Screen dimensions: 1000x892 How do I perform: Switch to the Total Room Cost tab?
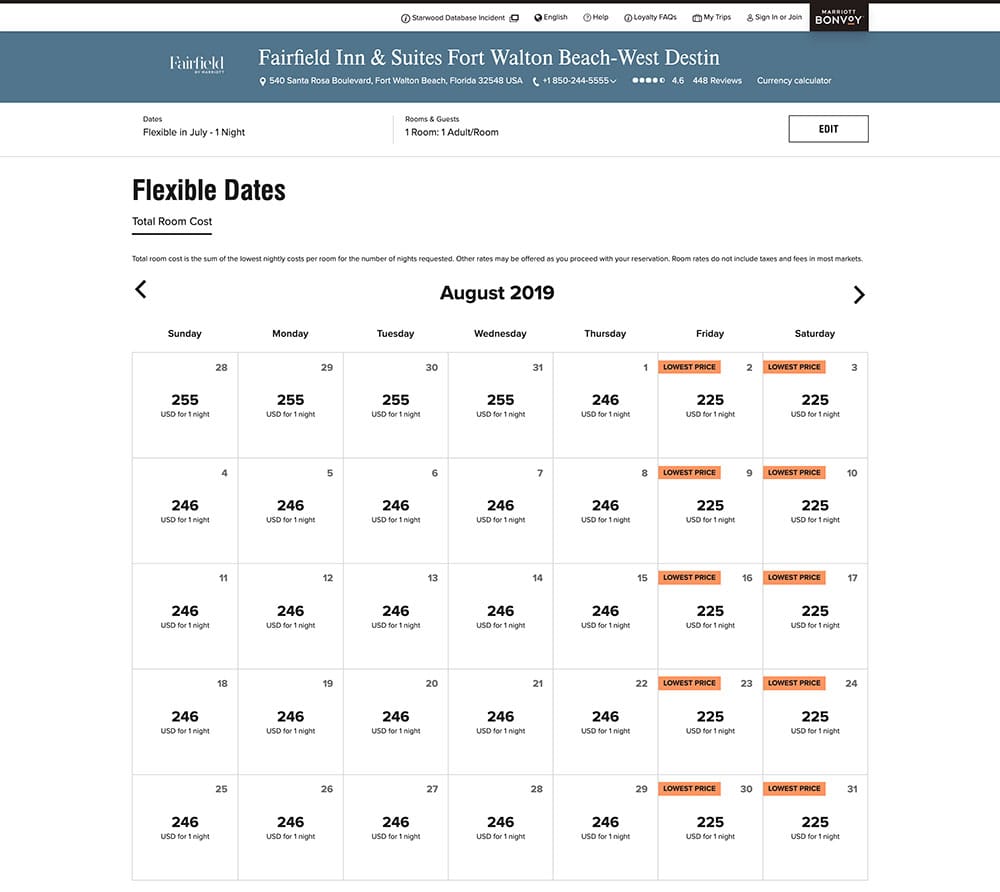coord(171,221)
